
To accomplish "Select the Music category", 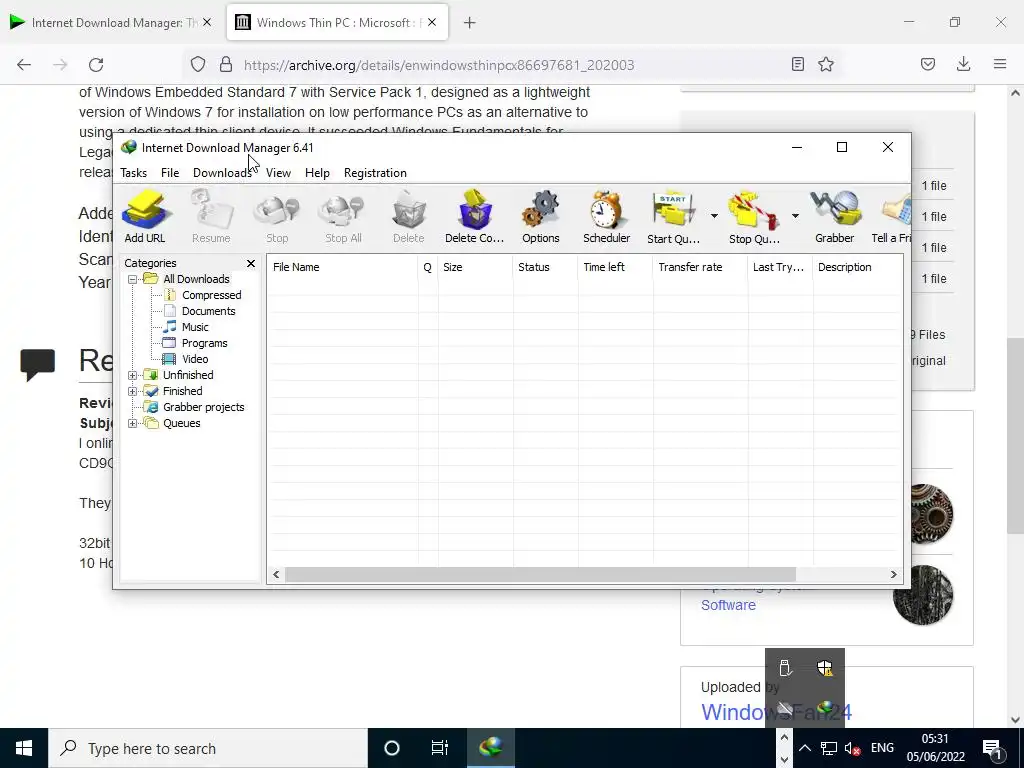I will click(x=195, y=327).
